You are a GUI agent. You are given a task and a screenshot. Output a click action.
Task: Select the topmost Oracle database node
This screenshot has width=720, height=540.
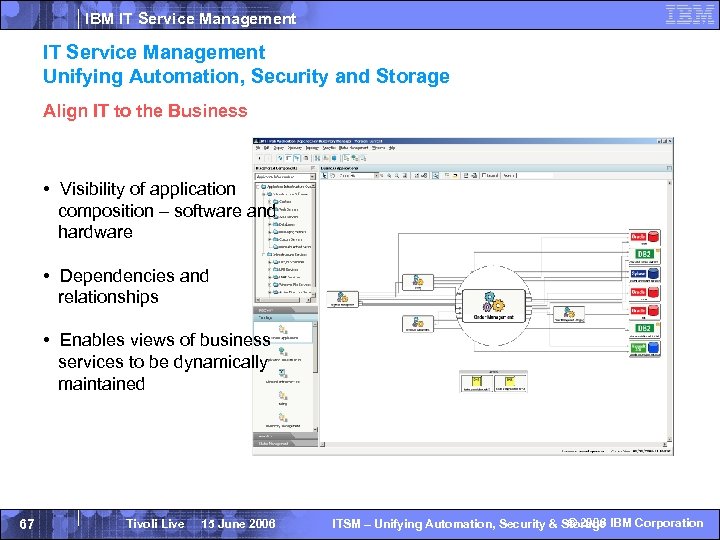click(x=644, y=237)
